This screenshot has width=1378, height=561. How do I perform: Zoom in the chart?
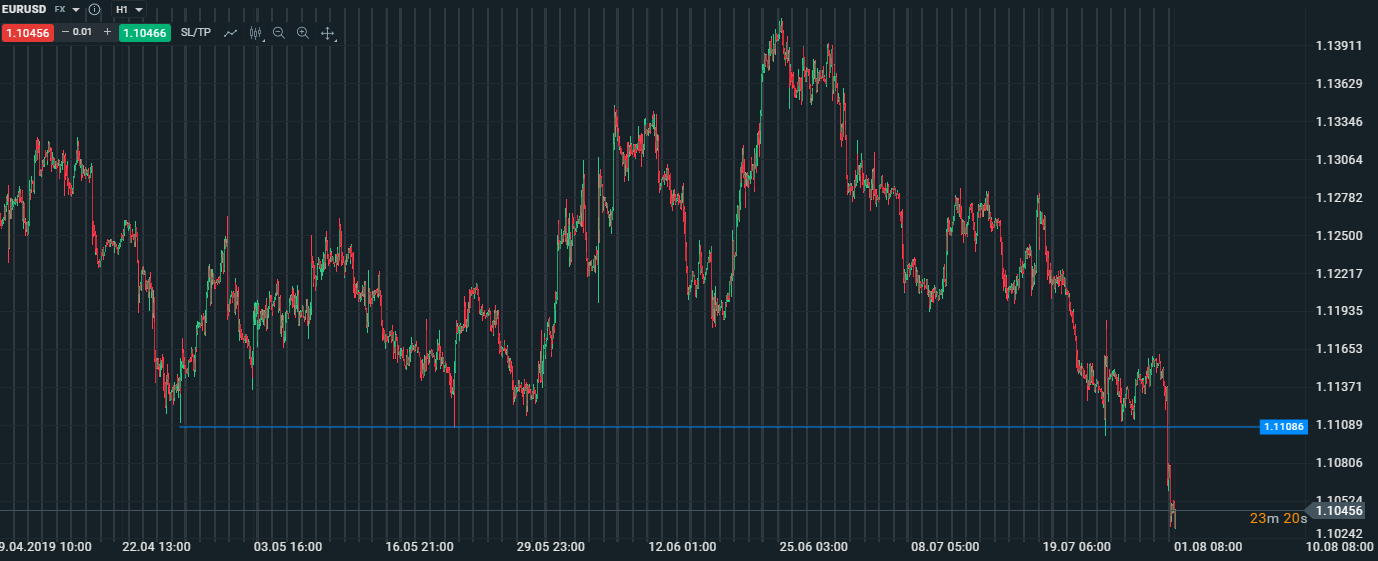tap(303, 33)
